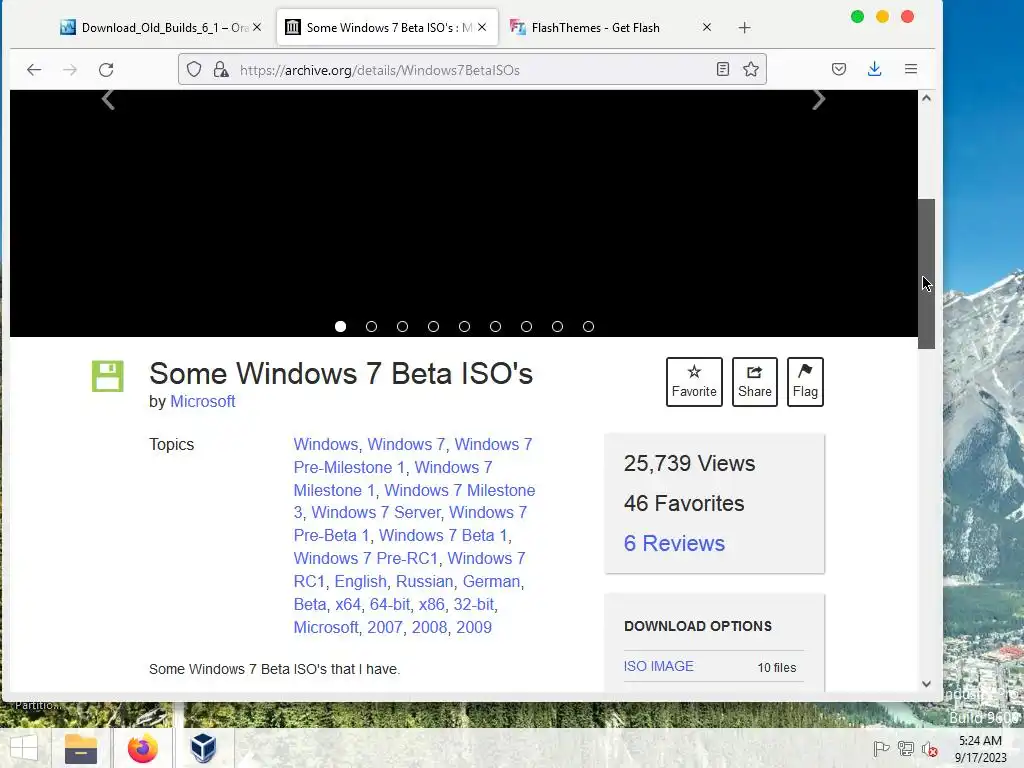Click the 10 files count text
1024x768 pixels.
[x=776, y=667]
